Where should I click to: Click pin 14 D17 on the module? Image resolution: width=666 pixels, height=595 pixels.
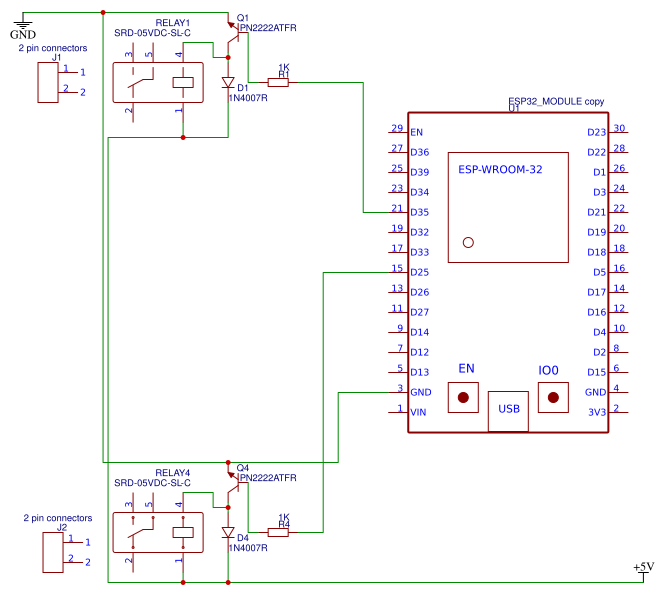(x=618, y=292)
